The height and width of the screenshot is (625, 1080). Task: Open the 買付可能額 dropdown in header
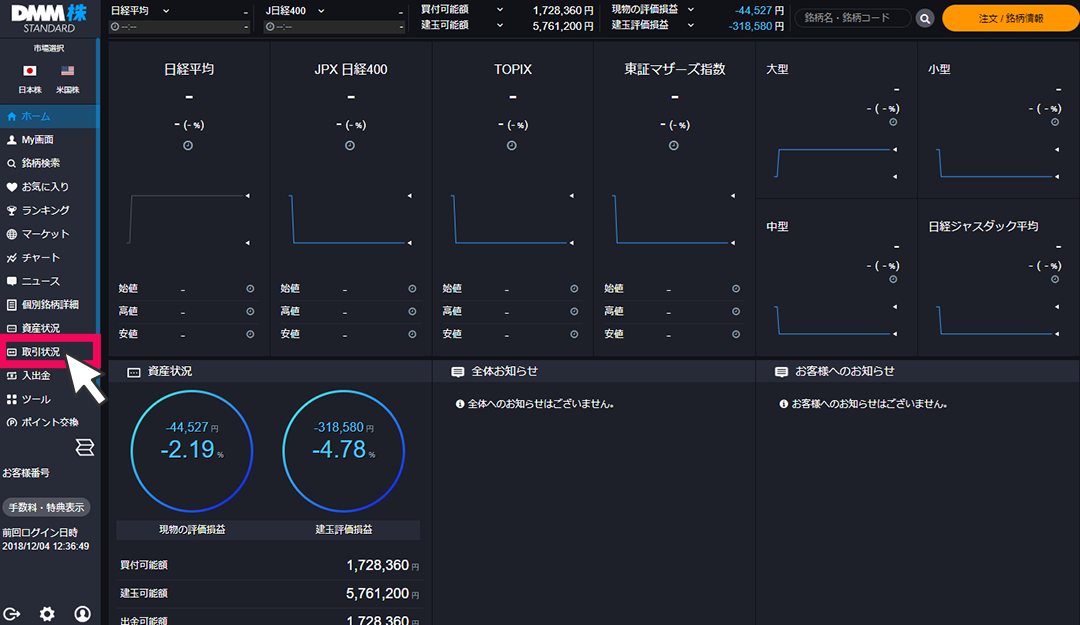point(498,10)
